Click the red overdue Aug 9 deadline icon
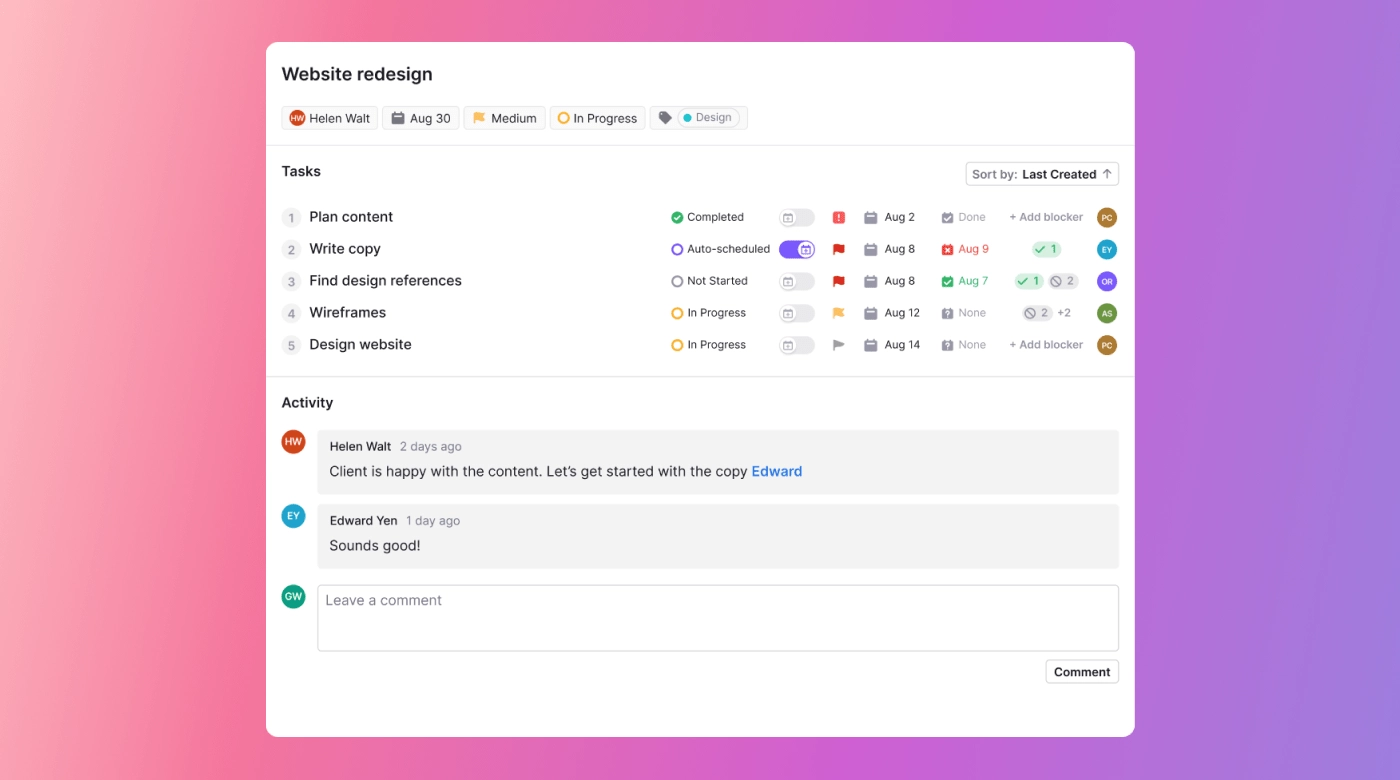Screen dimensions: 1400x780 [x=947, y=249]
